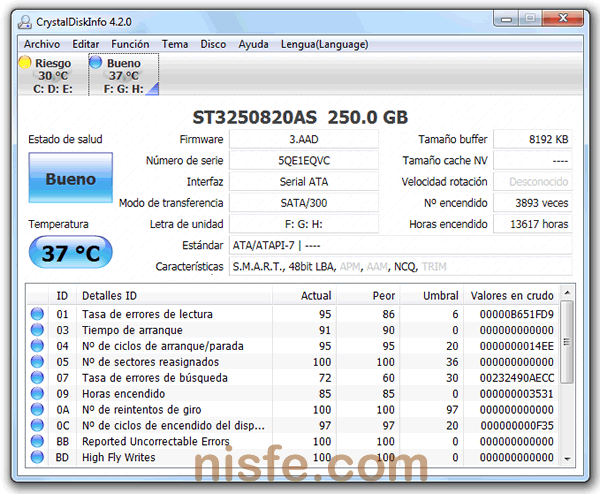Image resolution: width=600 pixels, height=494 pixels.
Task: Select row Nº de ciclos de arranque/parada
Action: pos(293,346)
